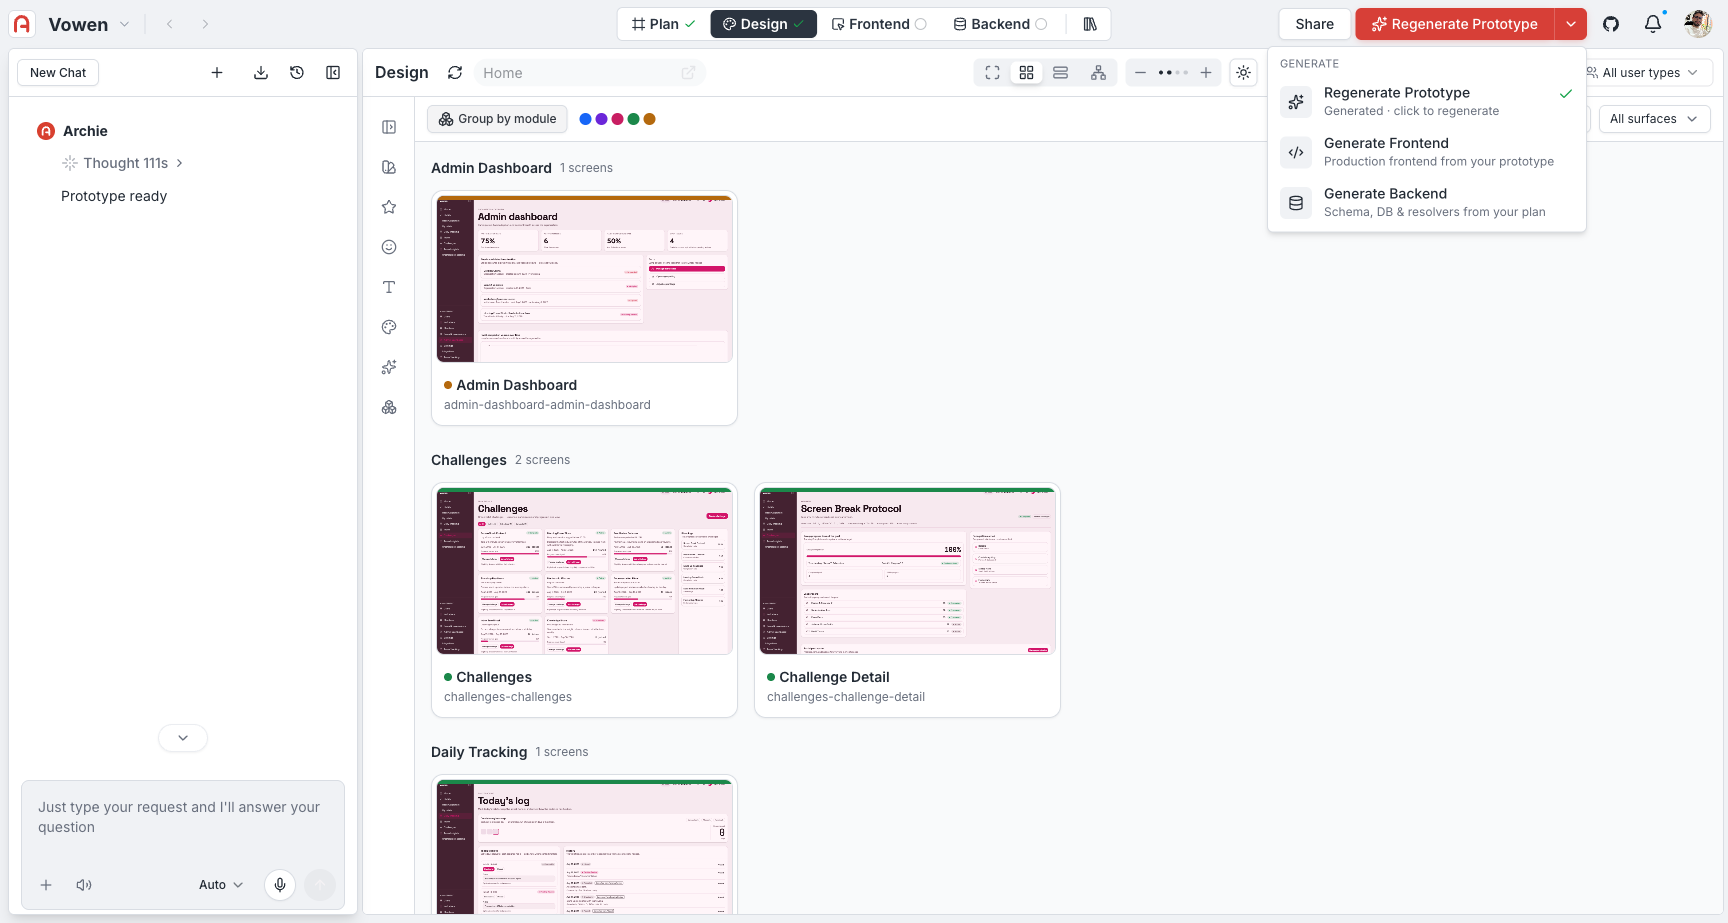
Task: Click the red Regenerate Prototype button
Action: click(1455, 24)
